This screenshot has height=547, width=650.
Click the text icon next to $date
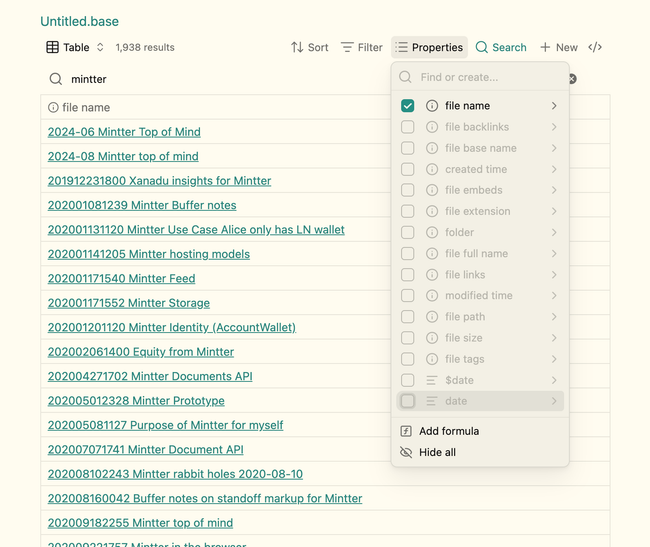click(432, 380)
